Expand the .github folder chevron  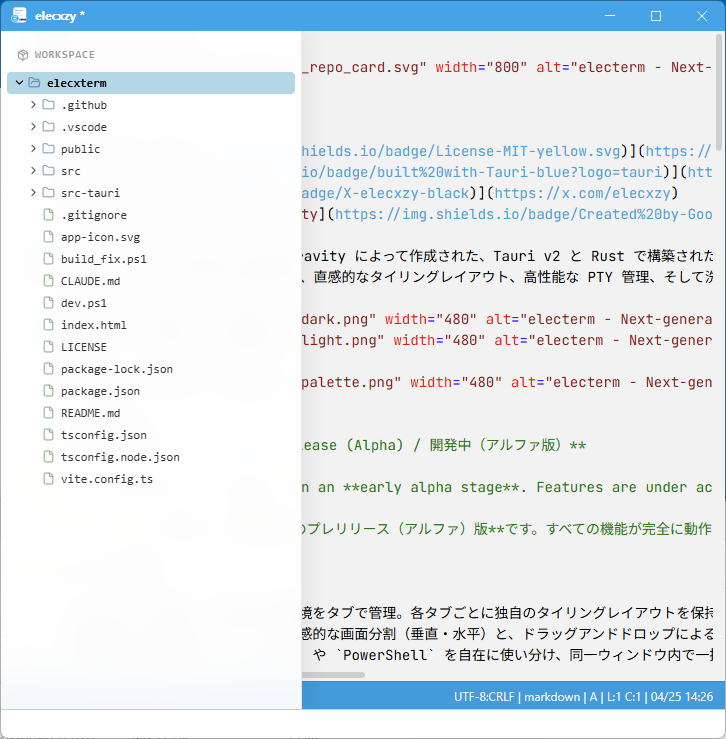33,105
